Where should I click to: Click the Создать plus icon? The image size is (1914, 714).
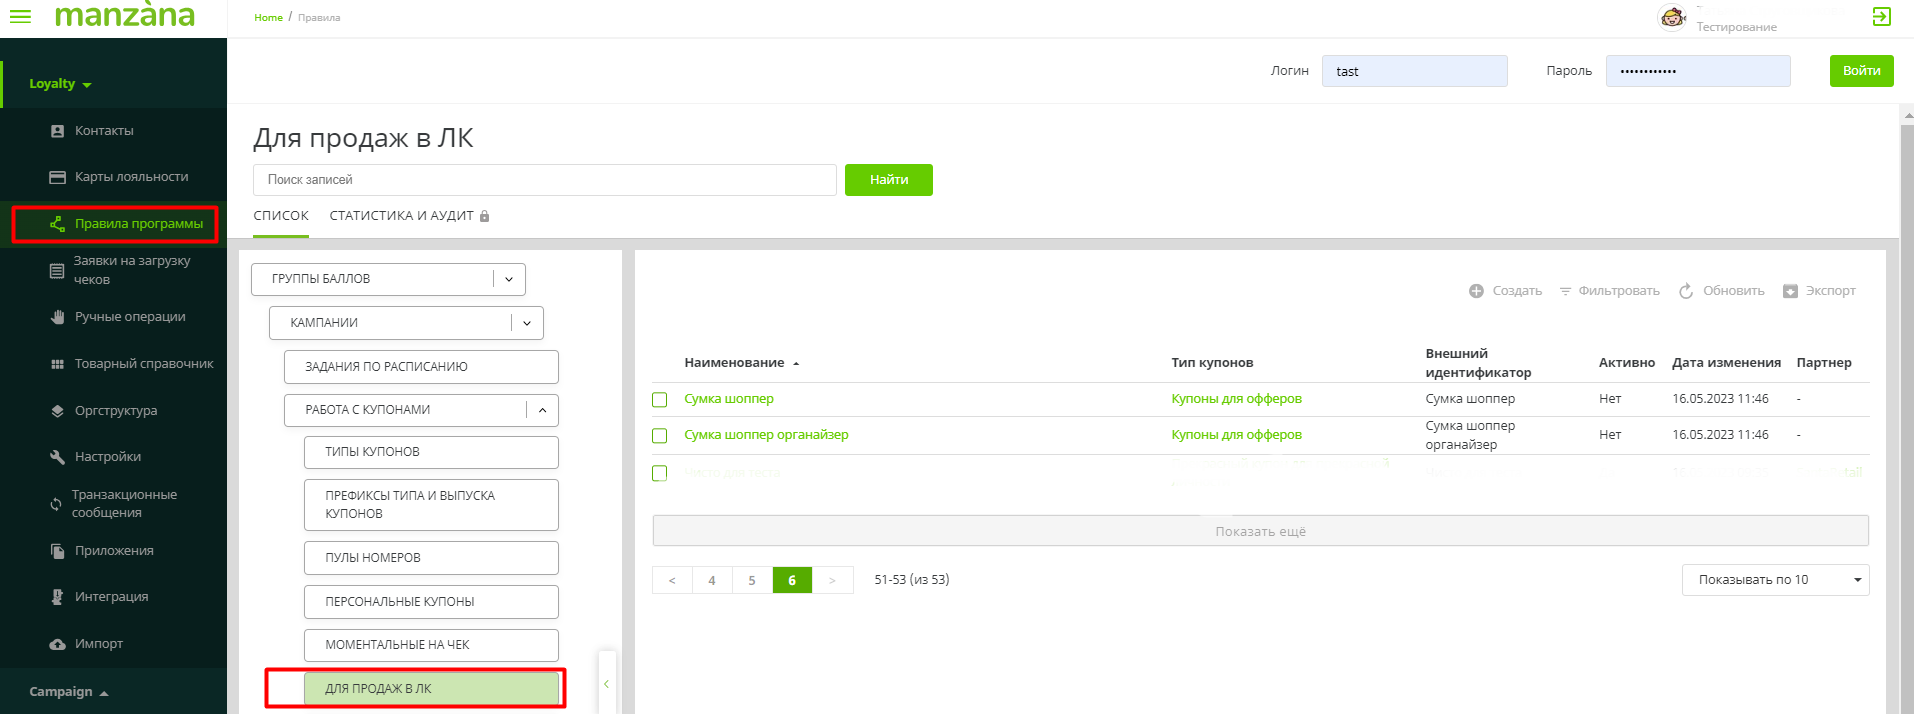point(1476,291)
